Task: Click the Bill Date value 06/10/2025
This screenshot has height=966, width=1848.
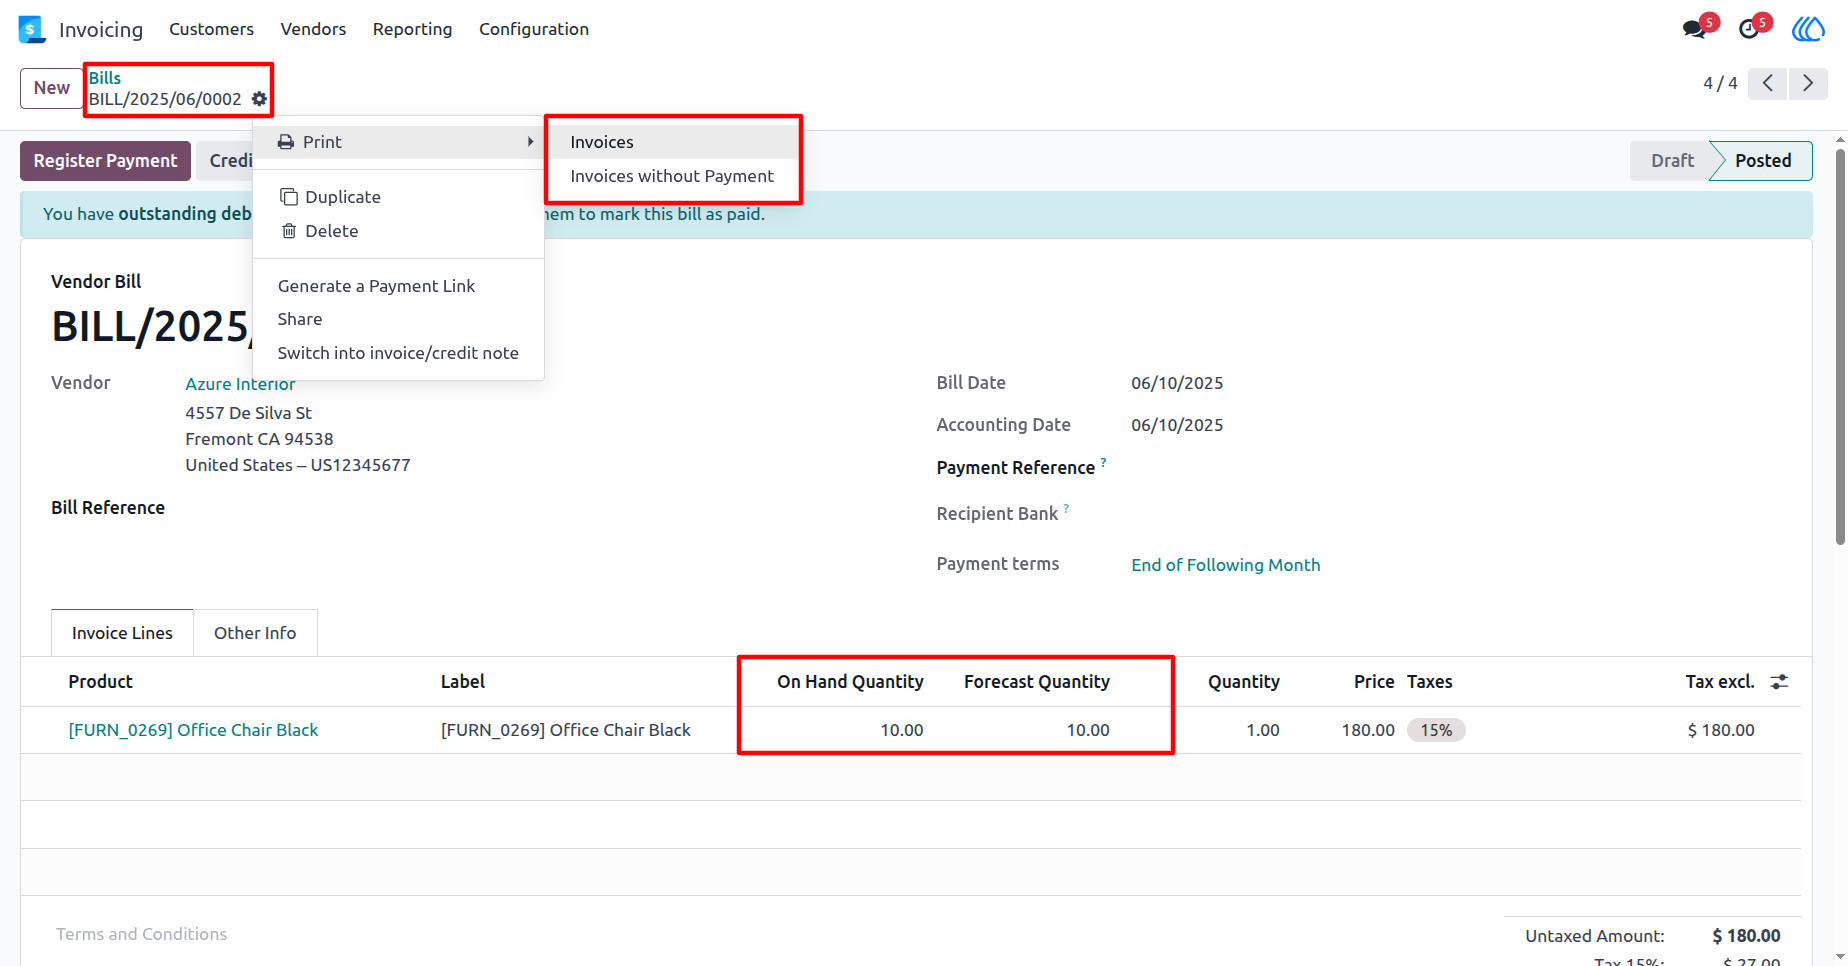Action: coord(1177,383)
